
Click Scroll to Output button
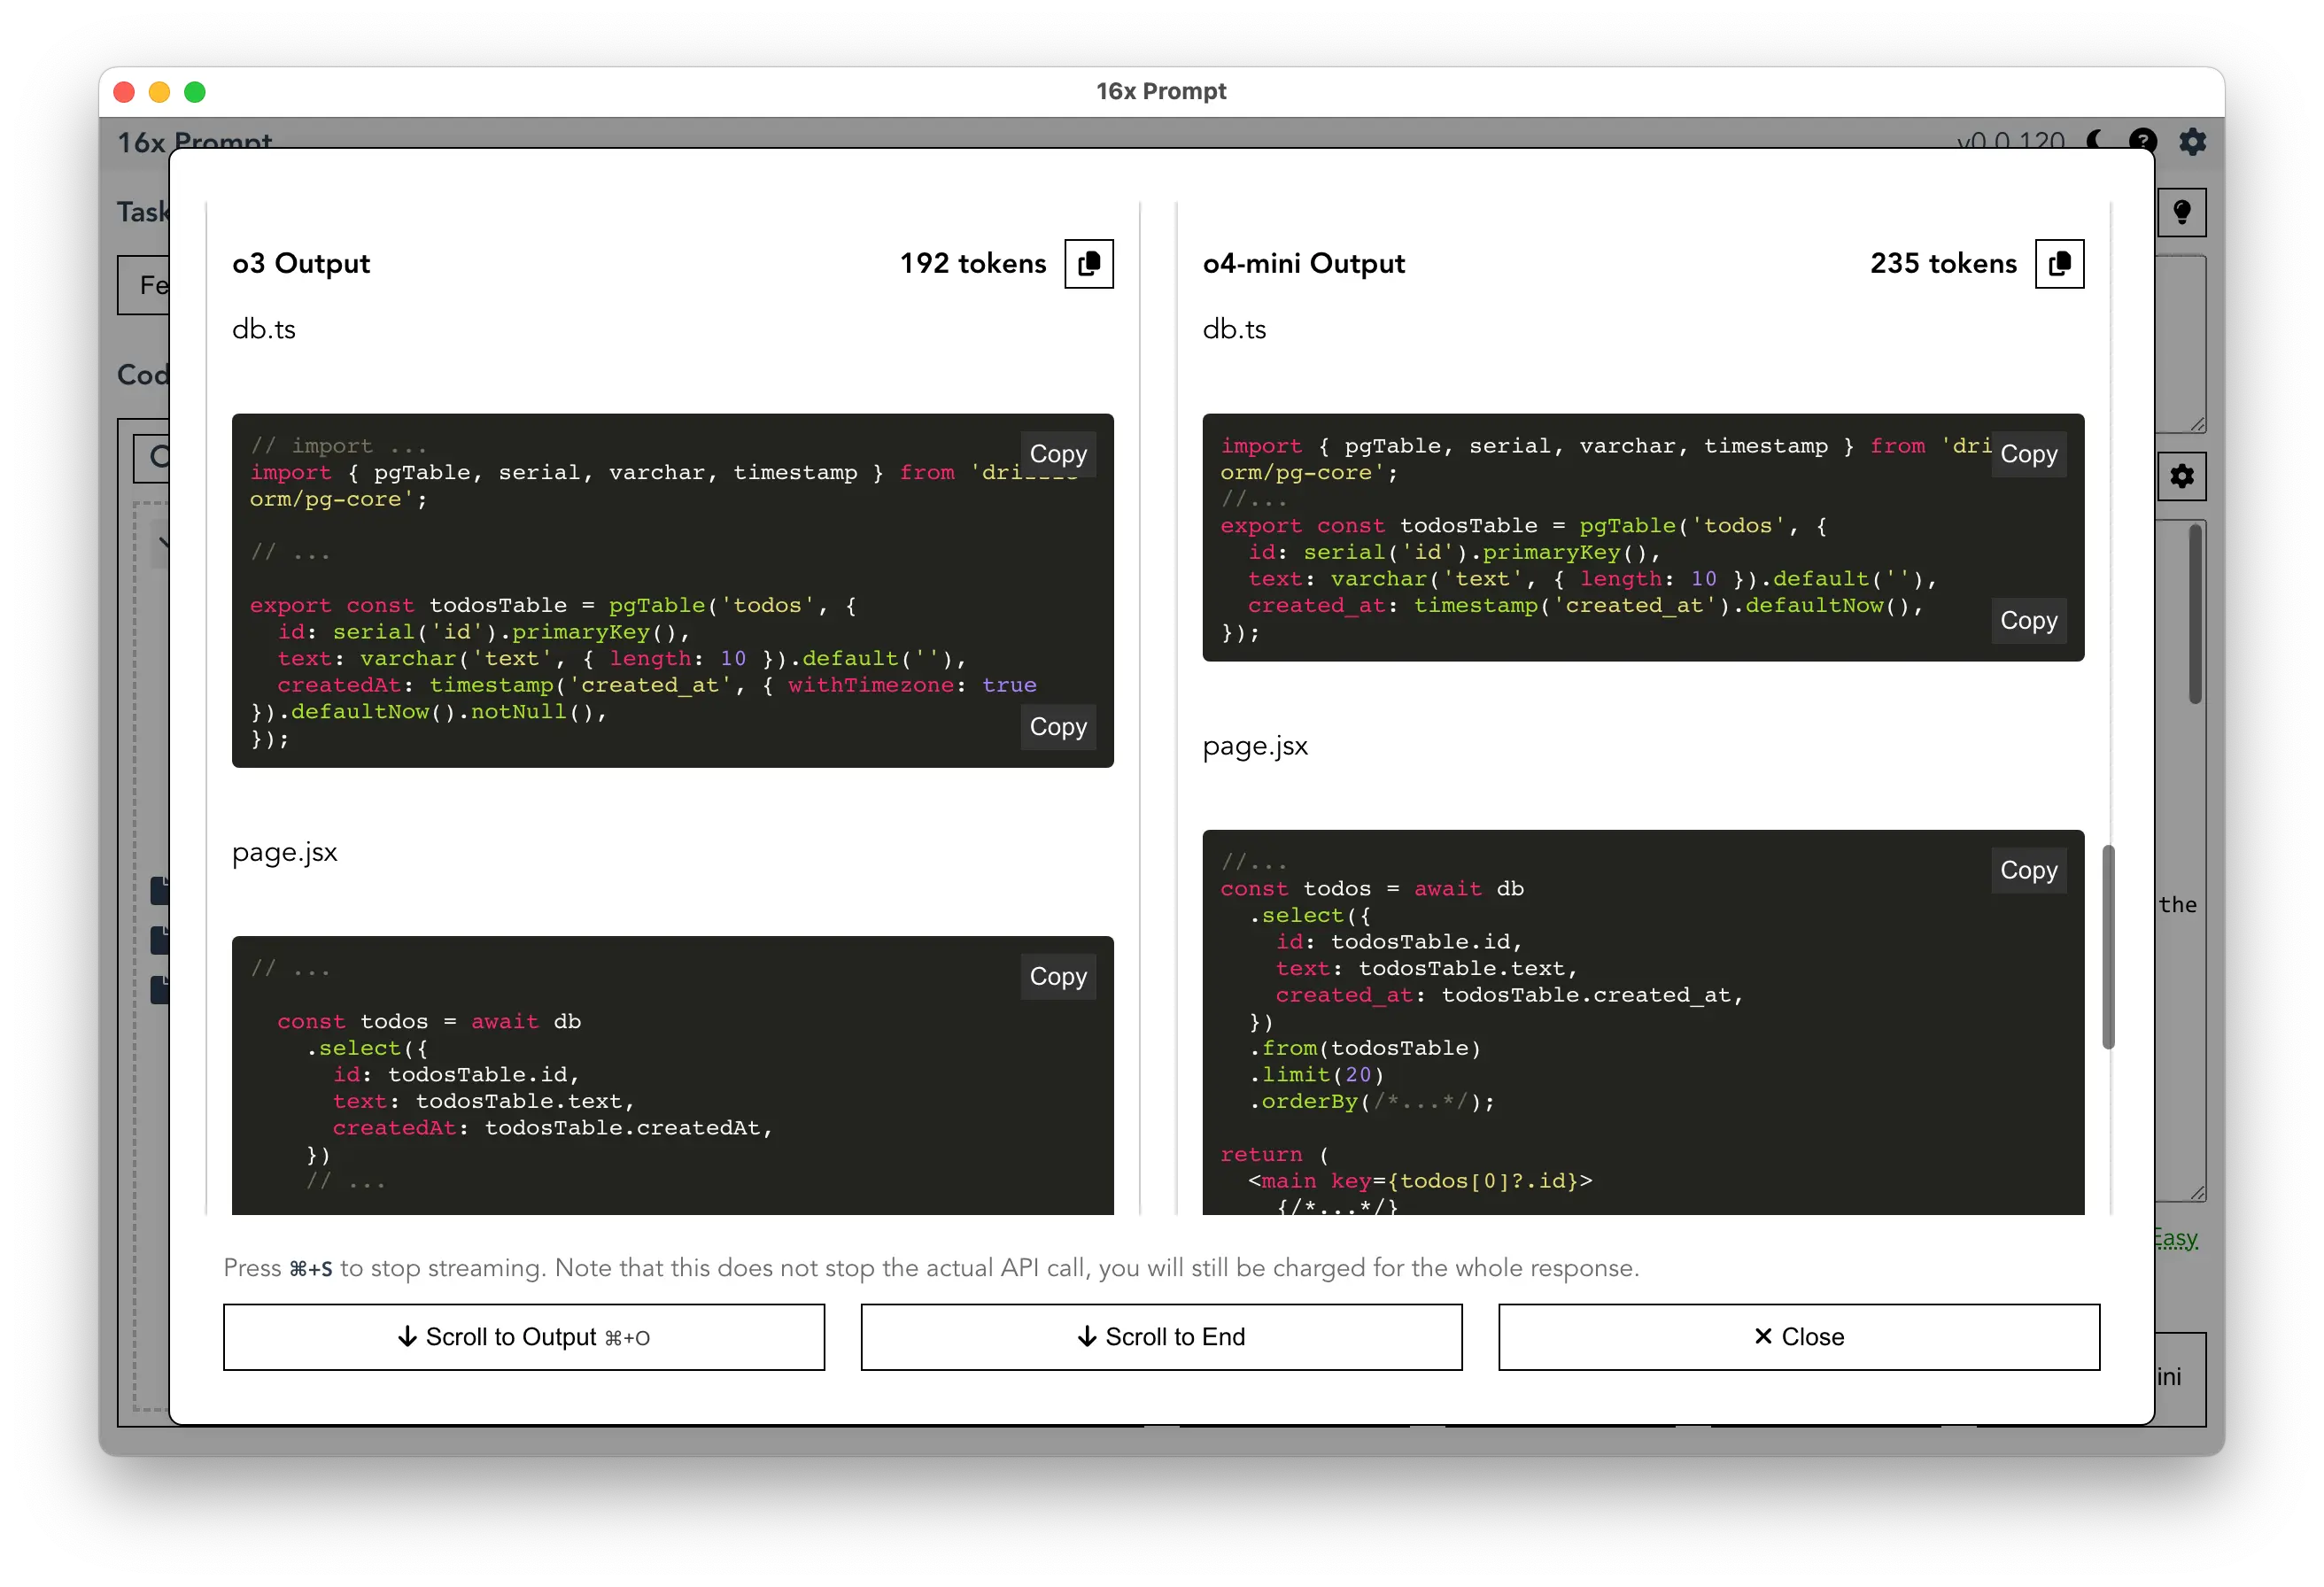click(524, 1337)
